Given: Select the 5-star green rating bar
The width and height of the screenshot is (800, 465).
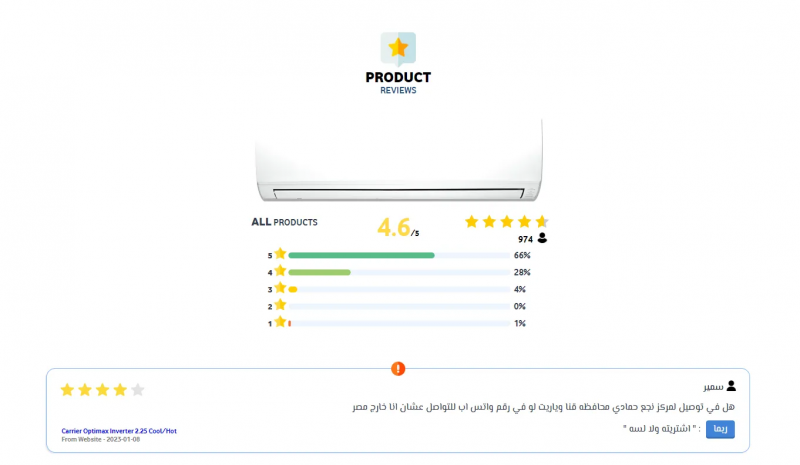Looking at the screenshot, I should [x=361, y=255].
